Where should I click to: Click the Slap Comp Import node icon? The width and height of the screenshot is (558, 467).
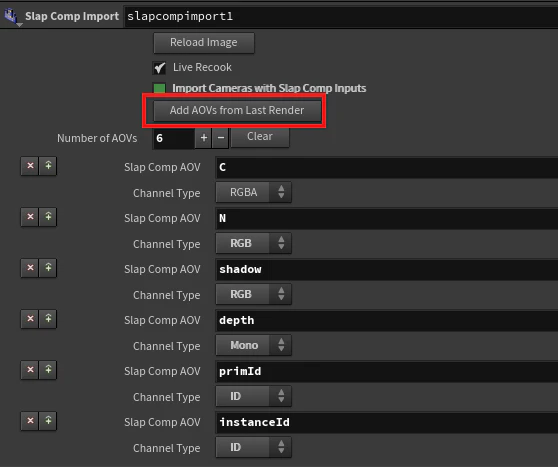[11, 16]
